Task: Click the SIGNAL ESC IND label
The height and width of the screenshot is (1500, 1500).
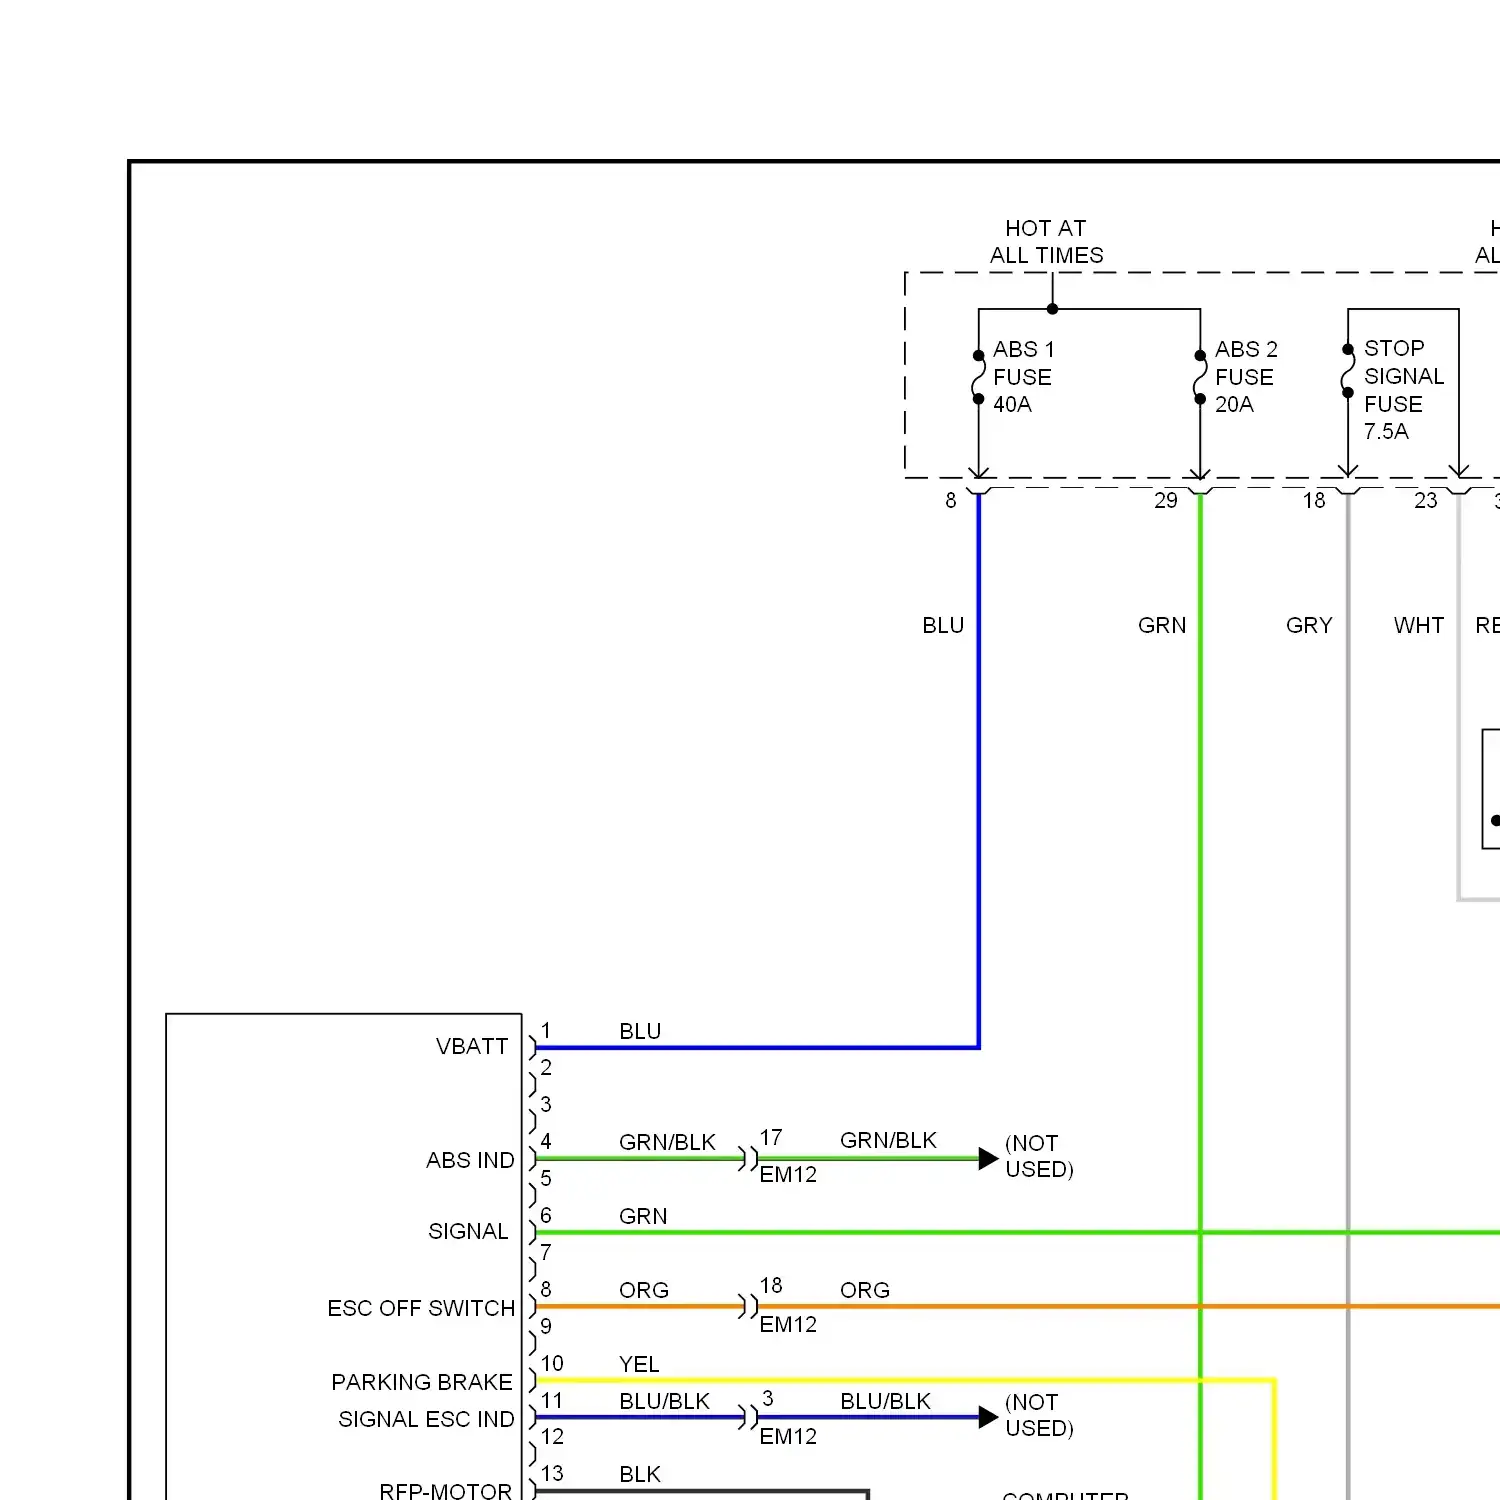Action: 426,1420
